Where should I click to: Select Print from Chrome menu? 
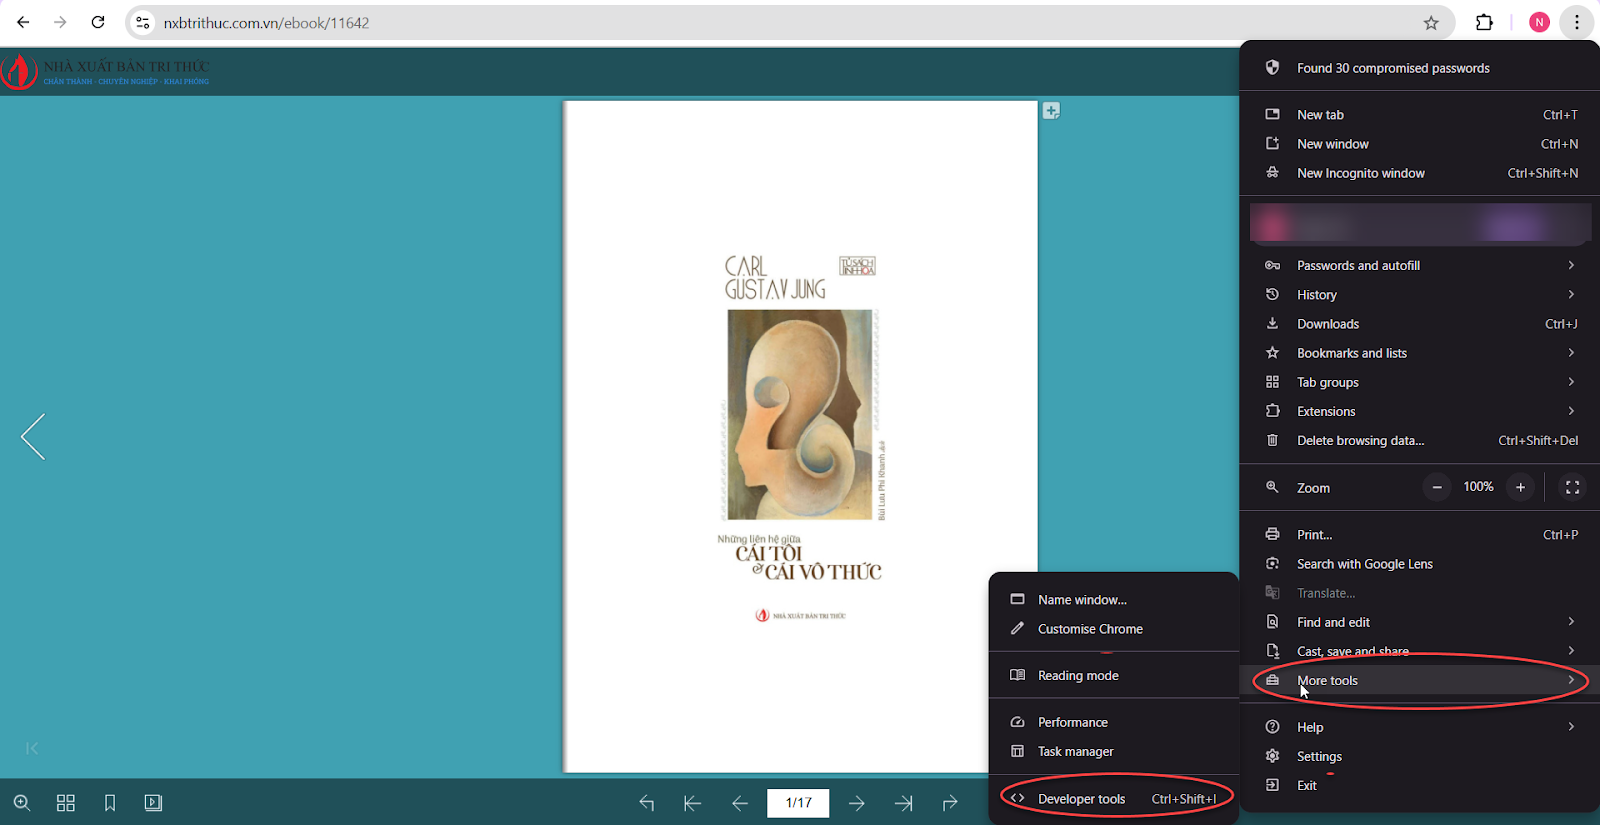point(1419,535)
